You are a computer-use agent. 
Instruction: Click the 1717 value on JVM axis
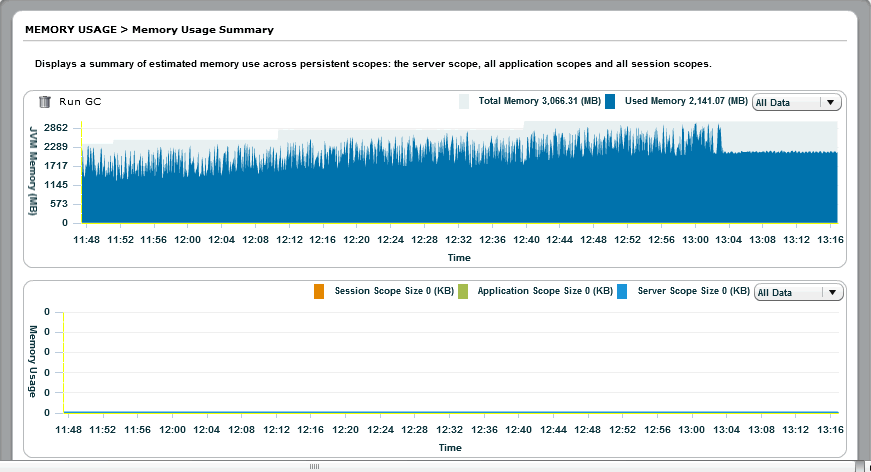(56, 166)
